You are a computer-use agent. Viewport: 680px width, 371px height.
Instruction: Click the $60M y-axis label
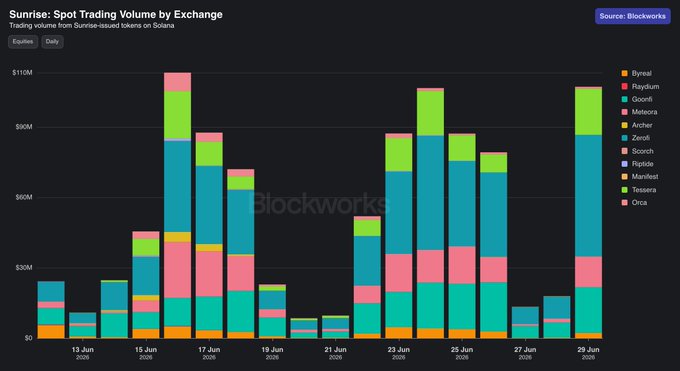[24, 197]
